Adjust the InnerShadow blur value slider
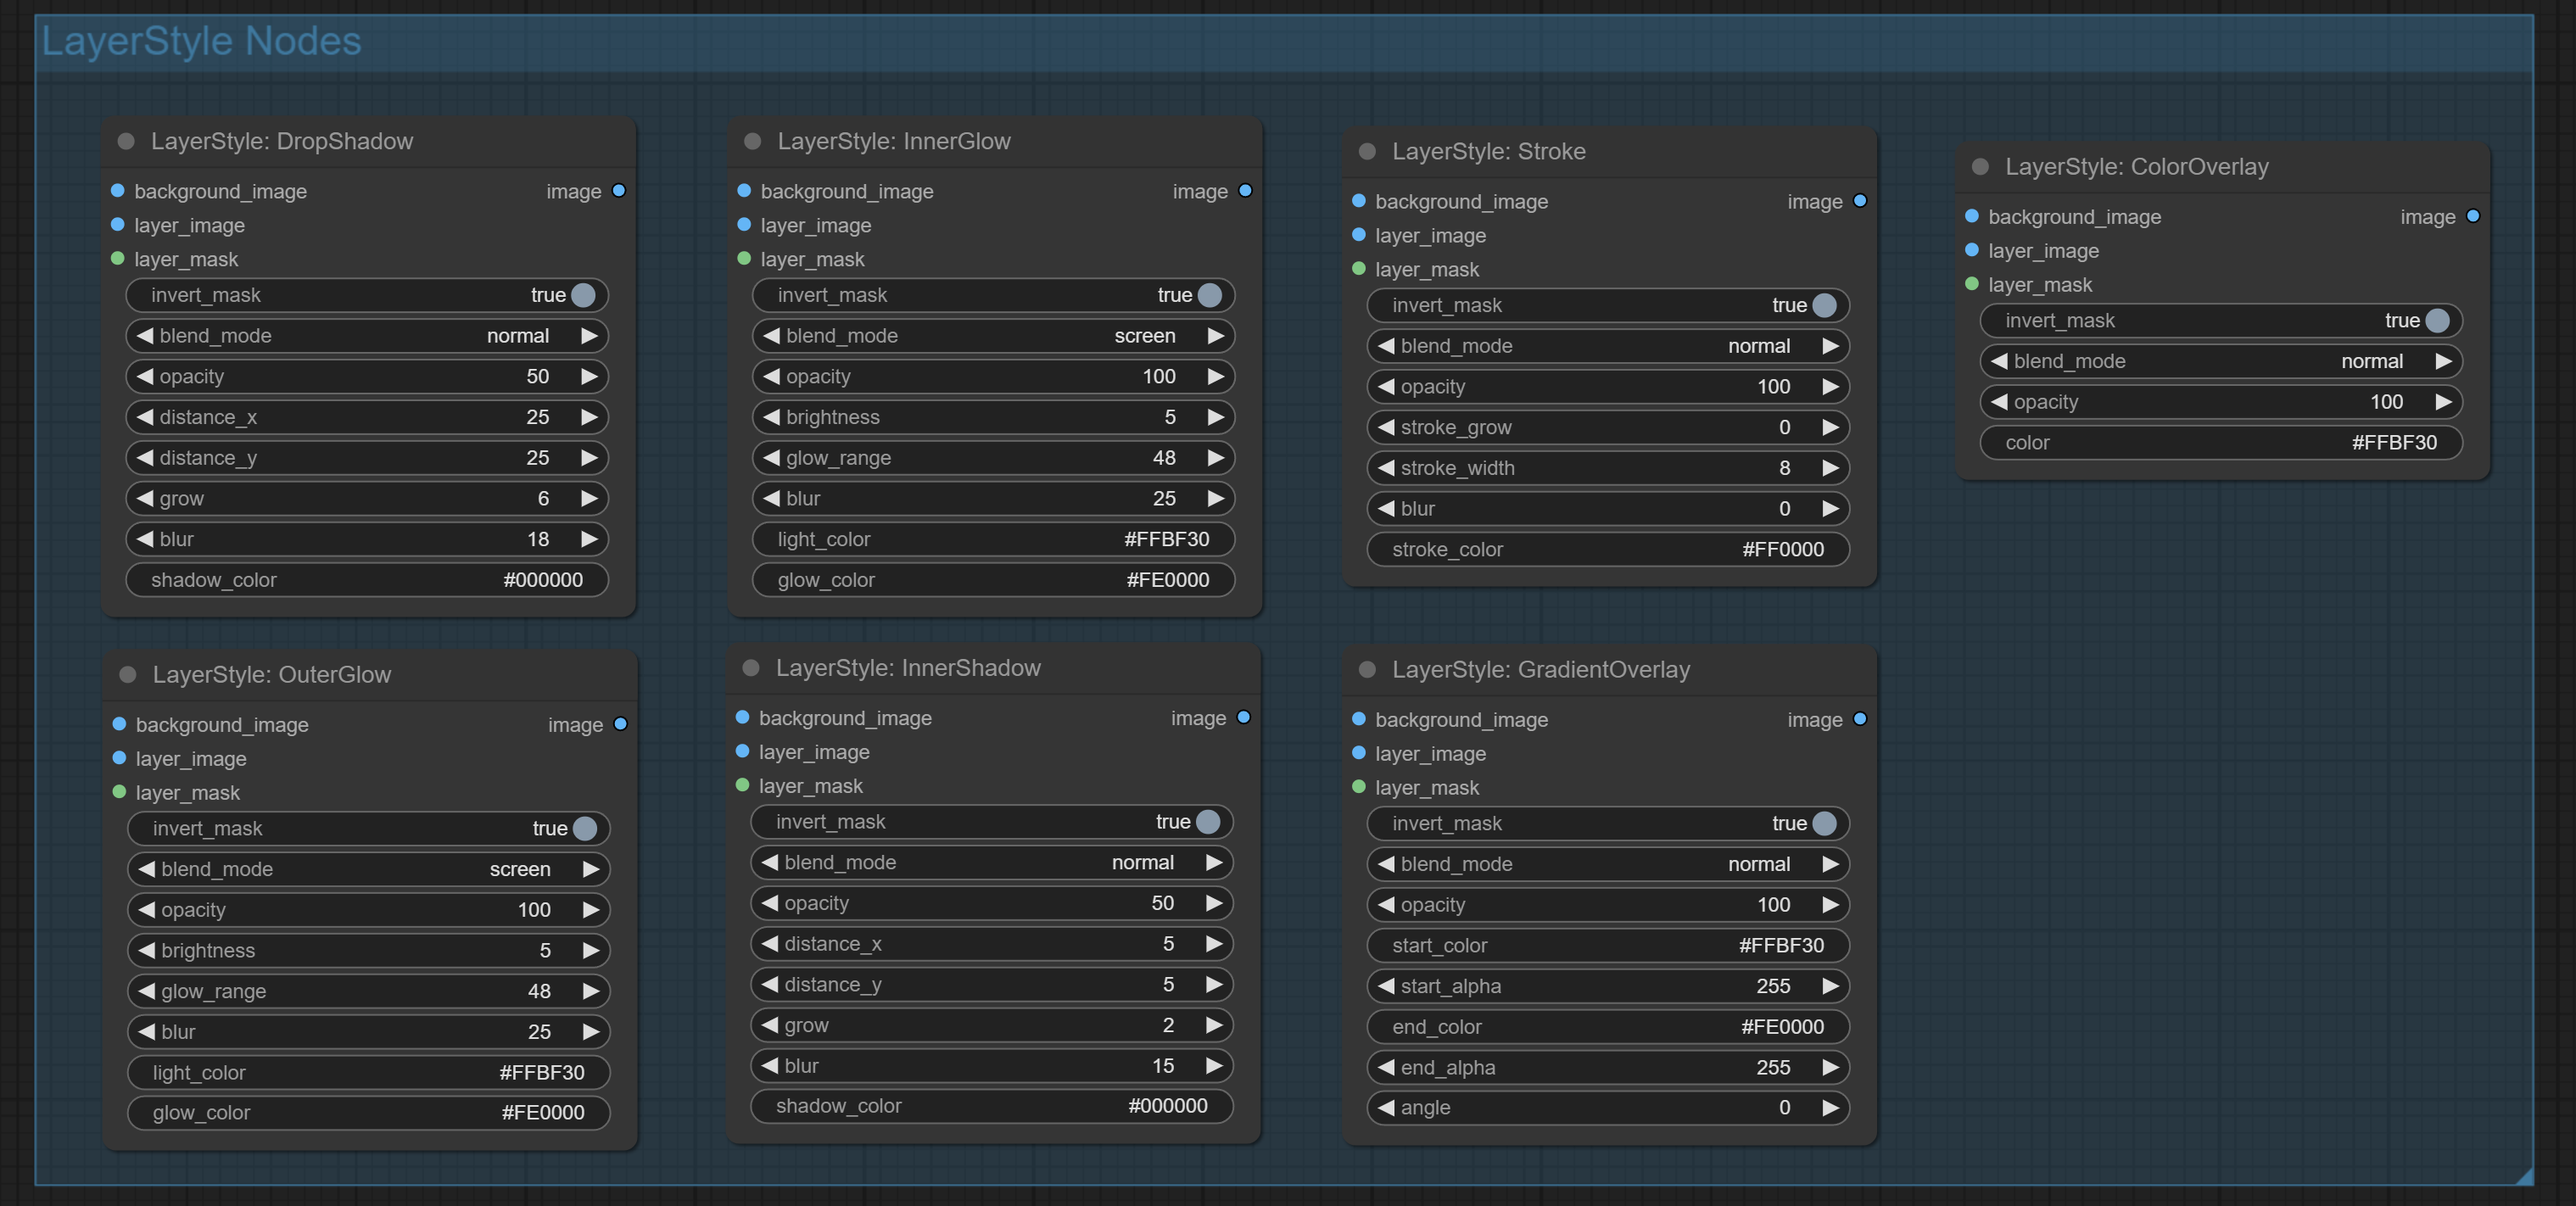This screenshot has height=1206, width=2576. coord(990,1065)
